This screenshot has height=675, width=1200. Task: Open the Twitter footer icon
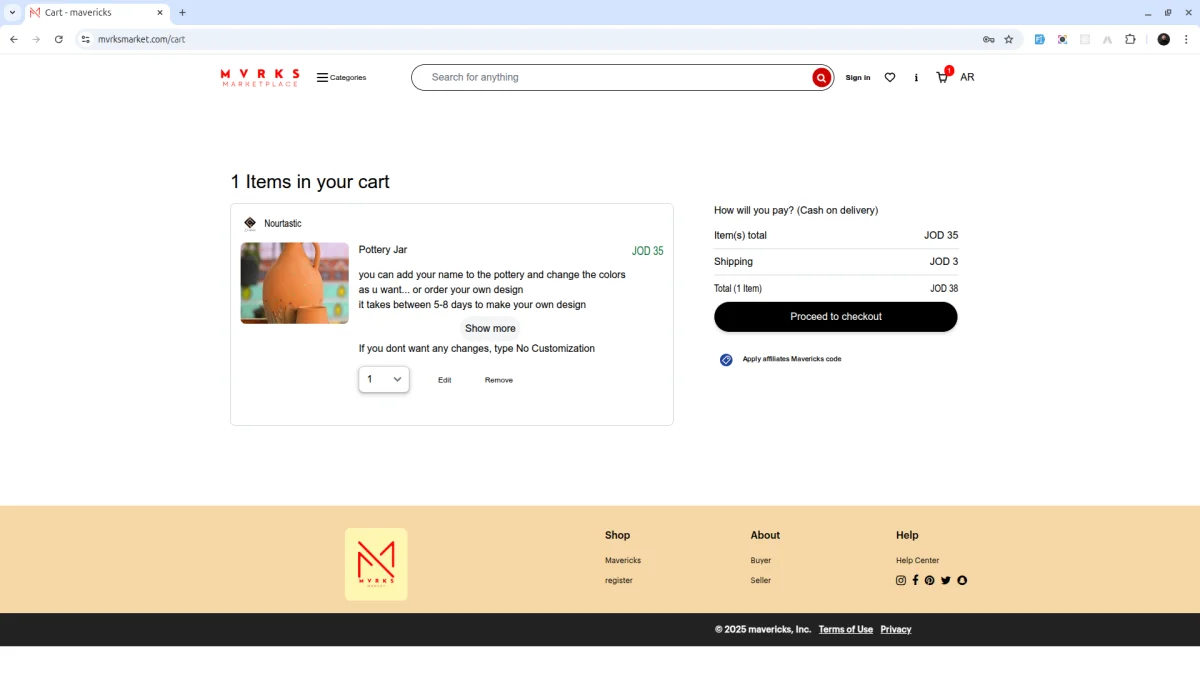[946, 580]
